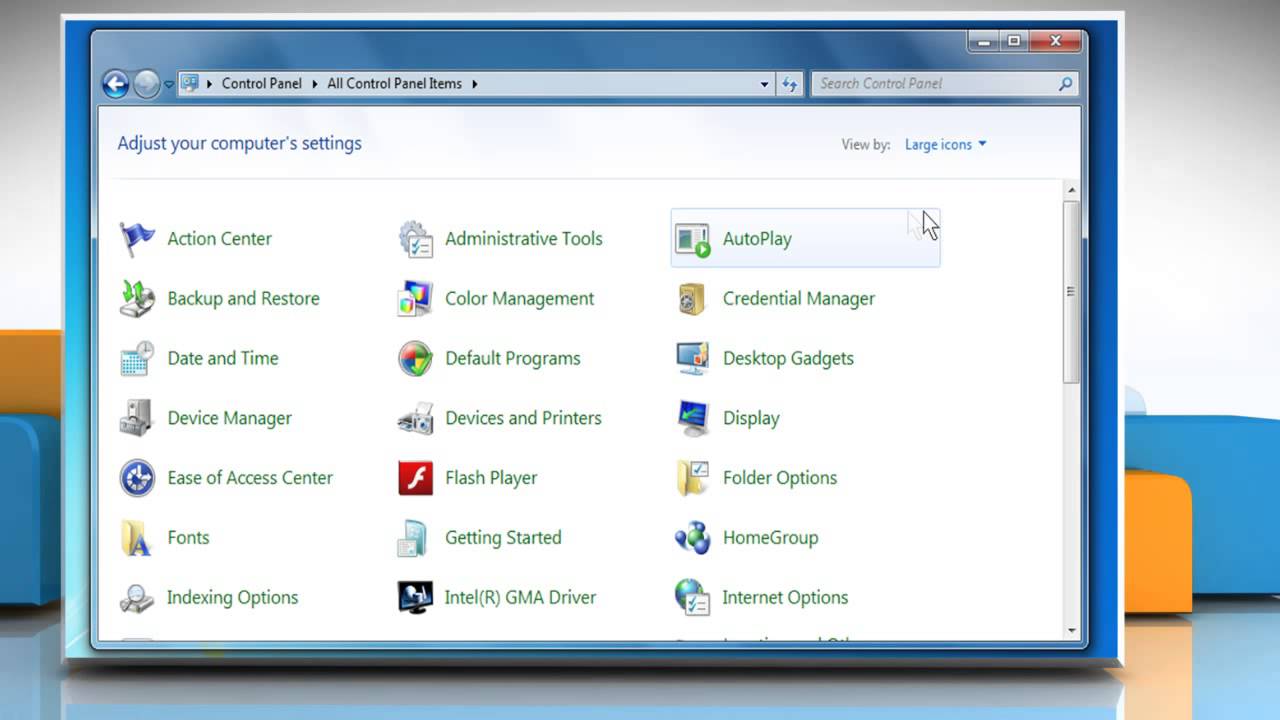Click the HomeGroup spheres icon
Image resolution: width=1280 pixels, height=720 pixels.
tap(692, 538)
